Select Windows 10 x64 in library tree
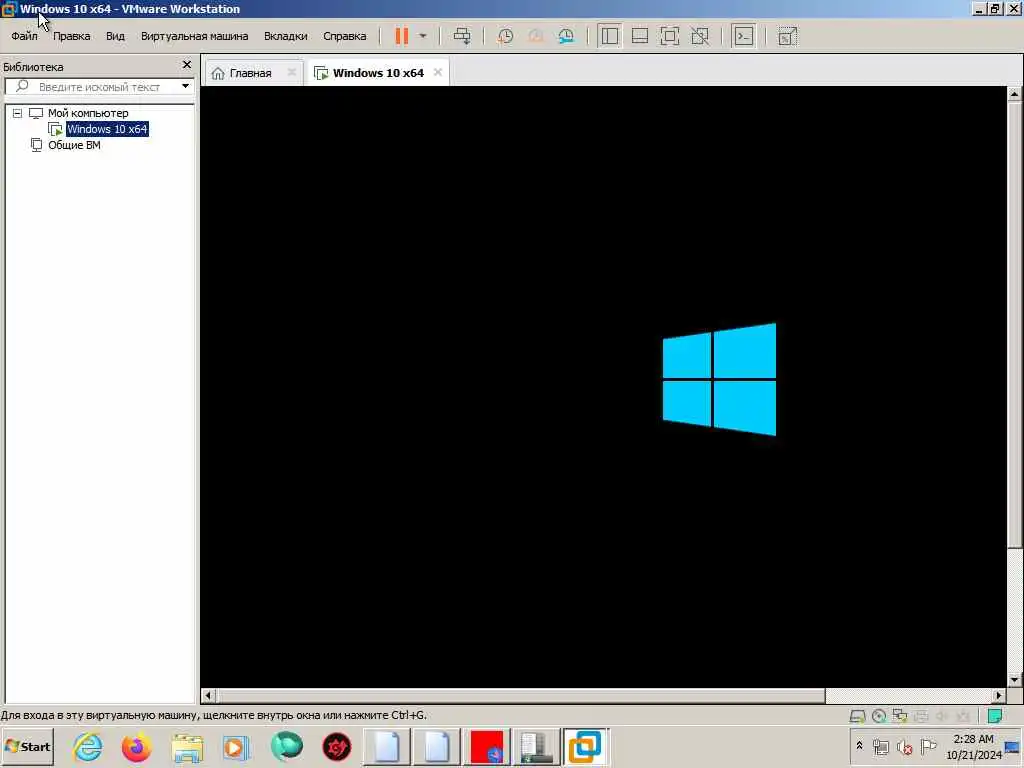1024x768 pixels. [107, 129]
